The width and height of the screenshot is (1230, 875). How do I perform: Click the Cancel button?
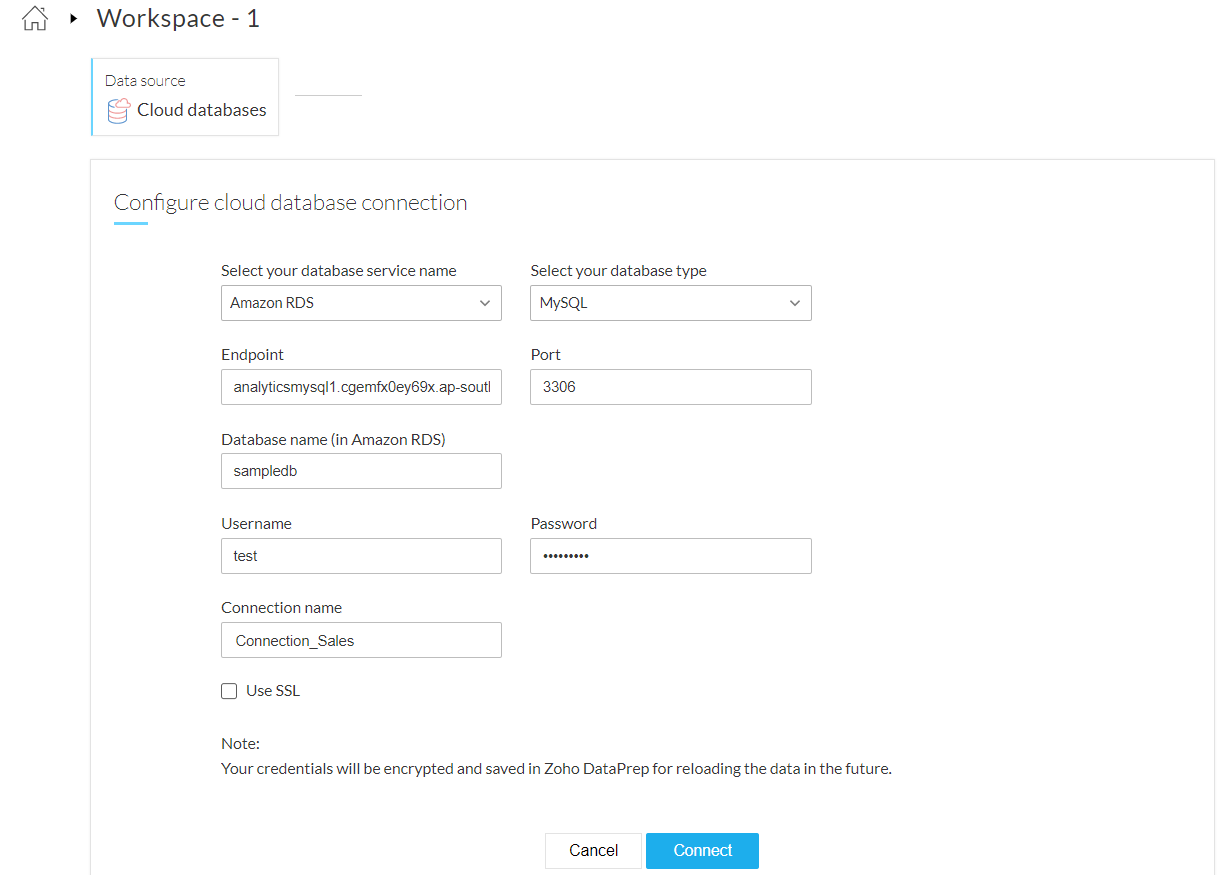593,851
